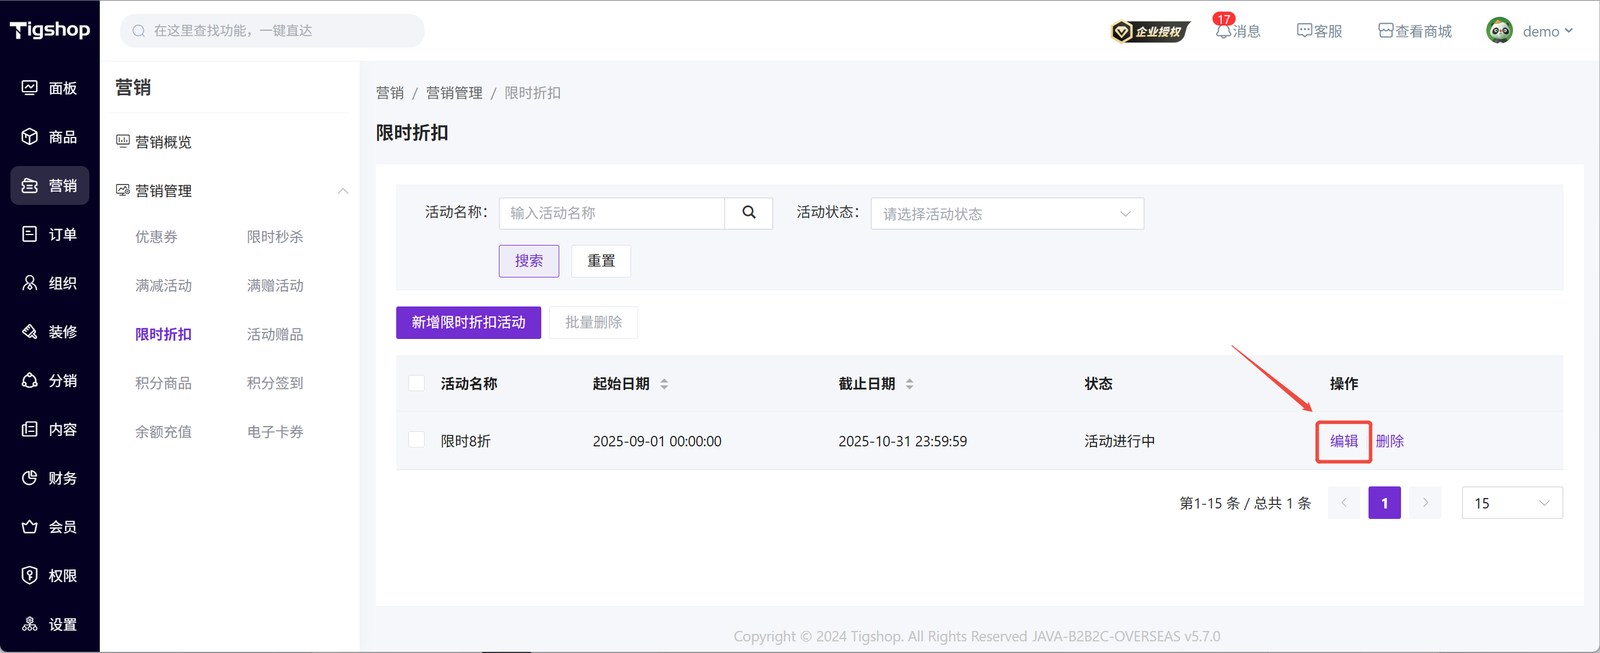Click the 新增限时折扣活动 button
The height and width of the screenshot is (653, 1600).
tap(468, 322)
